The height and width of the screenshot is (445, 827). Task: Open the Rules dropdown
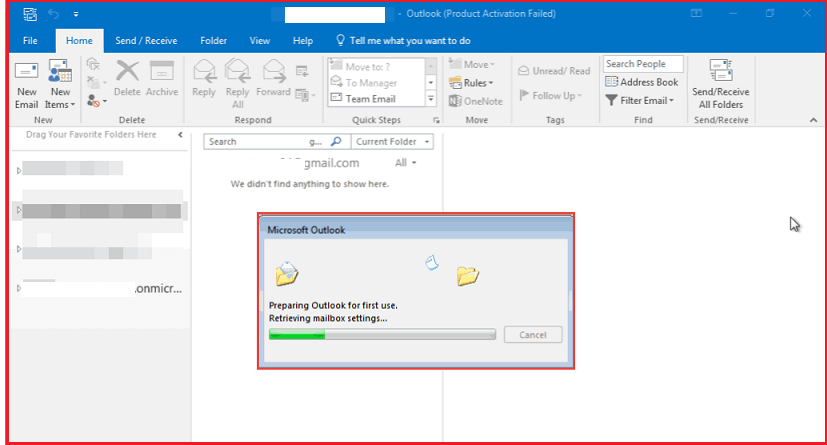472,82
